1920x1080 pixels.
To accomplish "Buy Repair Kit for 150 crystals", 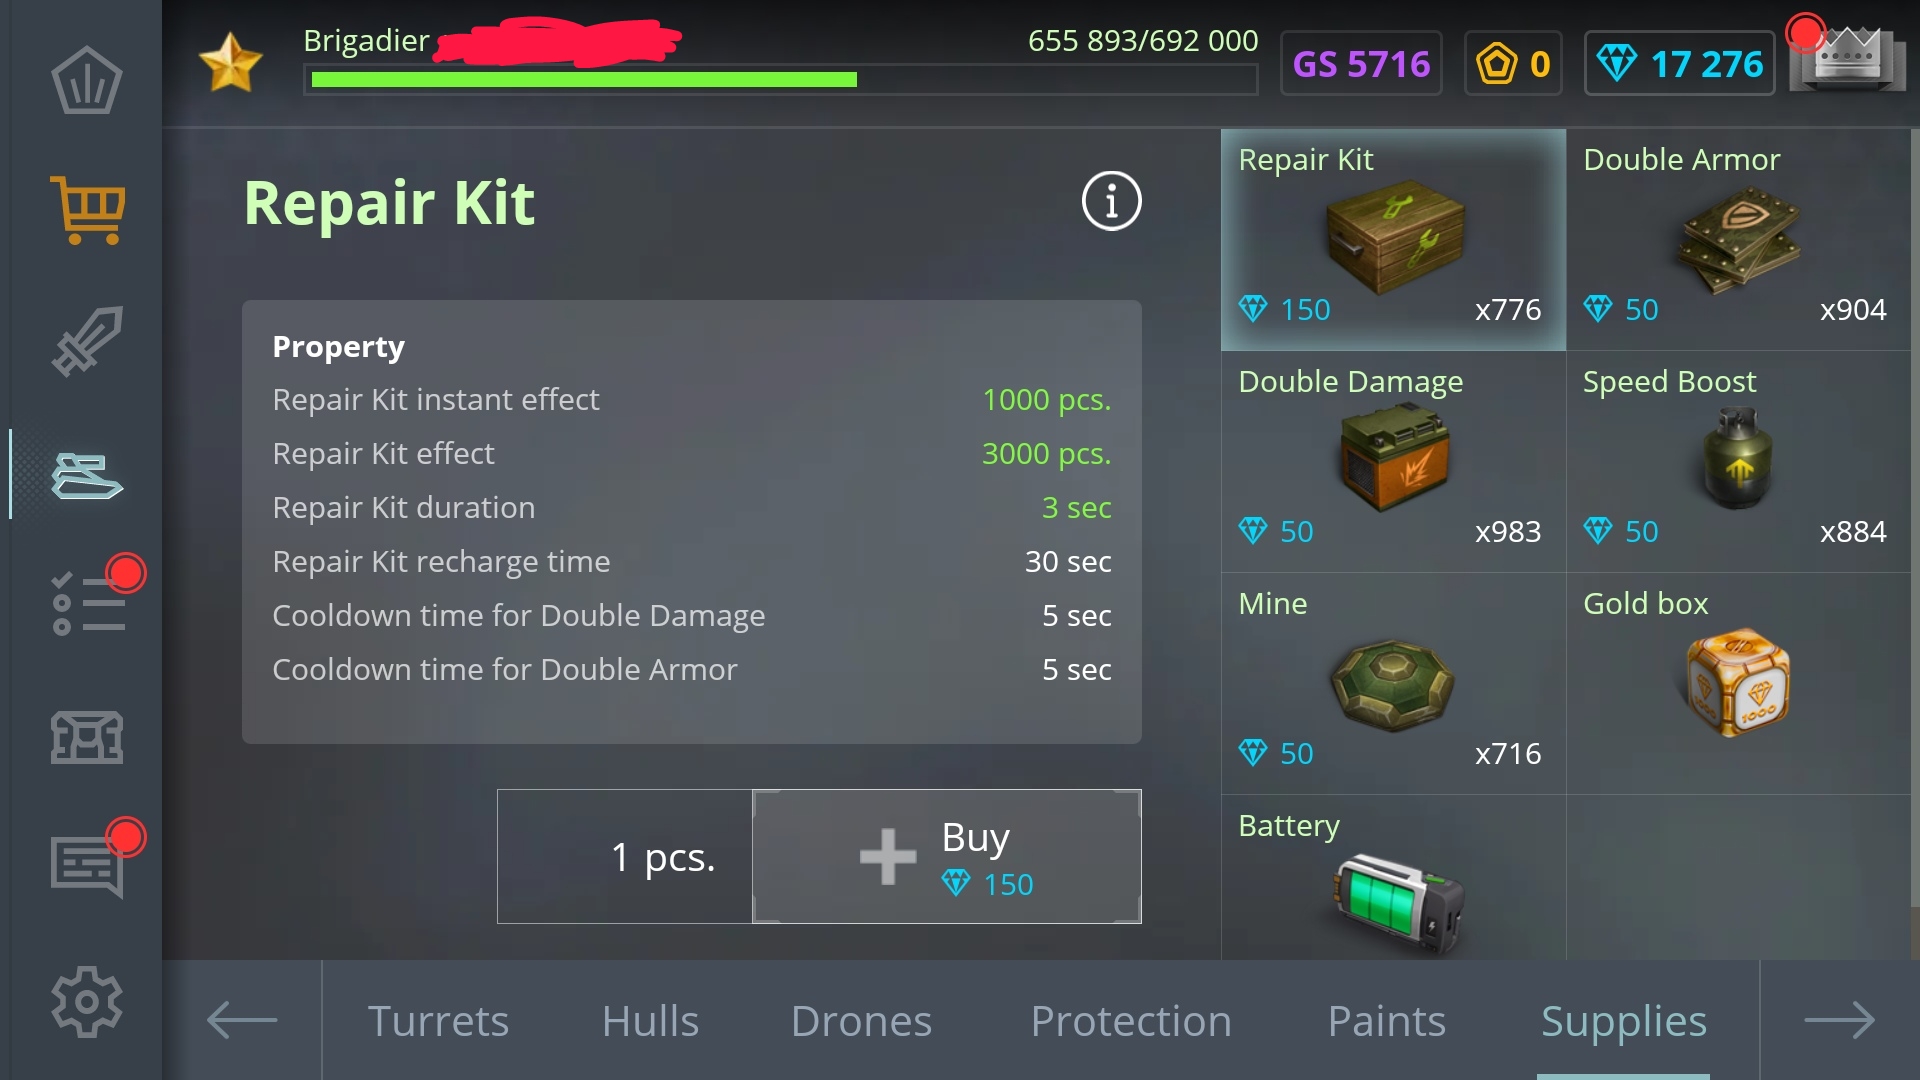I will coord(946,857).
